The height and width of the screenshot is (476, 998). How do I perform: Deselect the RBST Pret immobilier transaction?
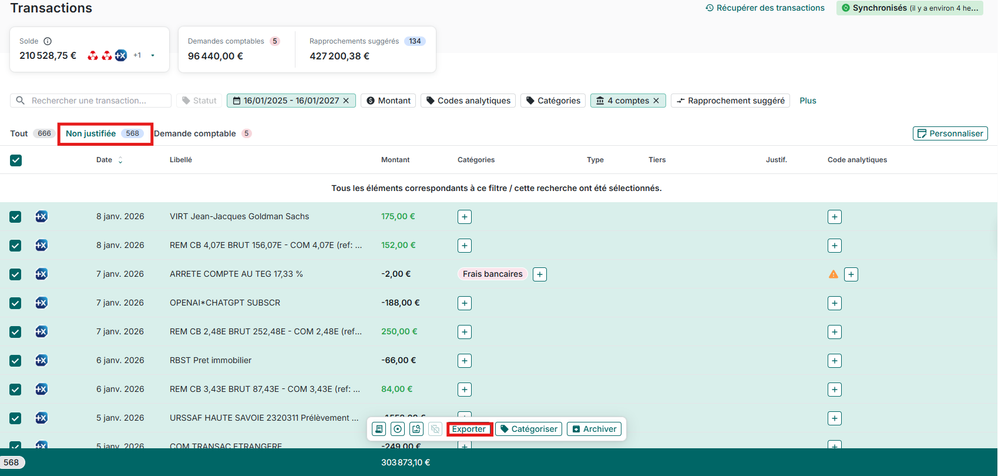pos(16,361)
